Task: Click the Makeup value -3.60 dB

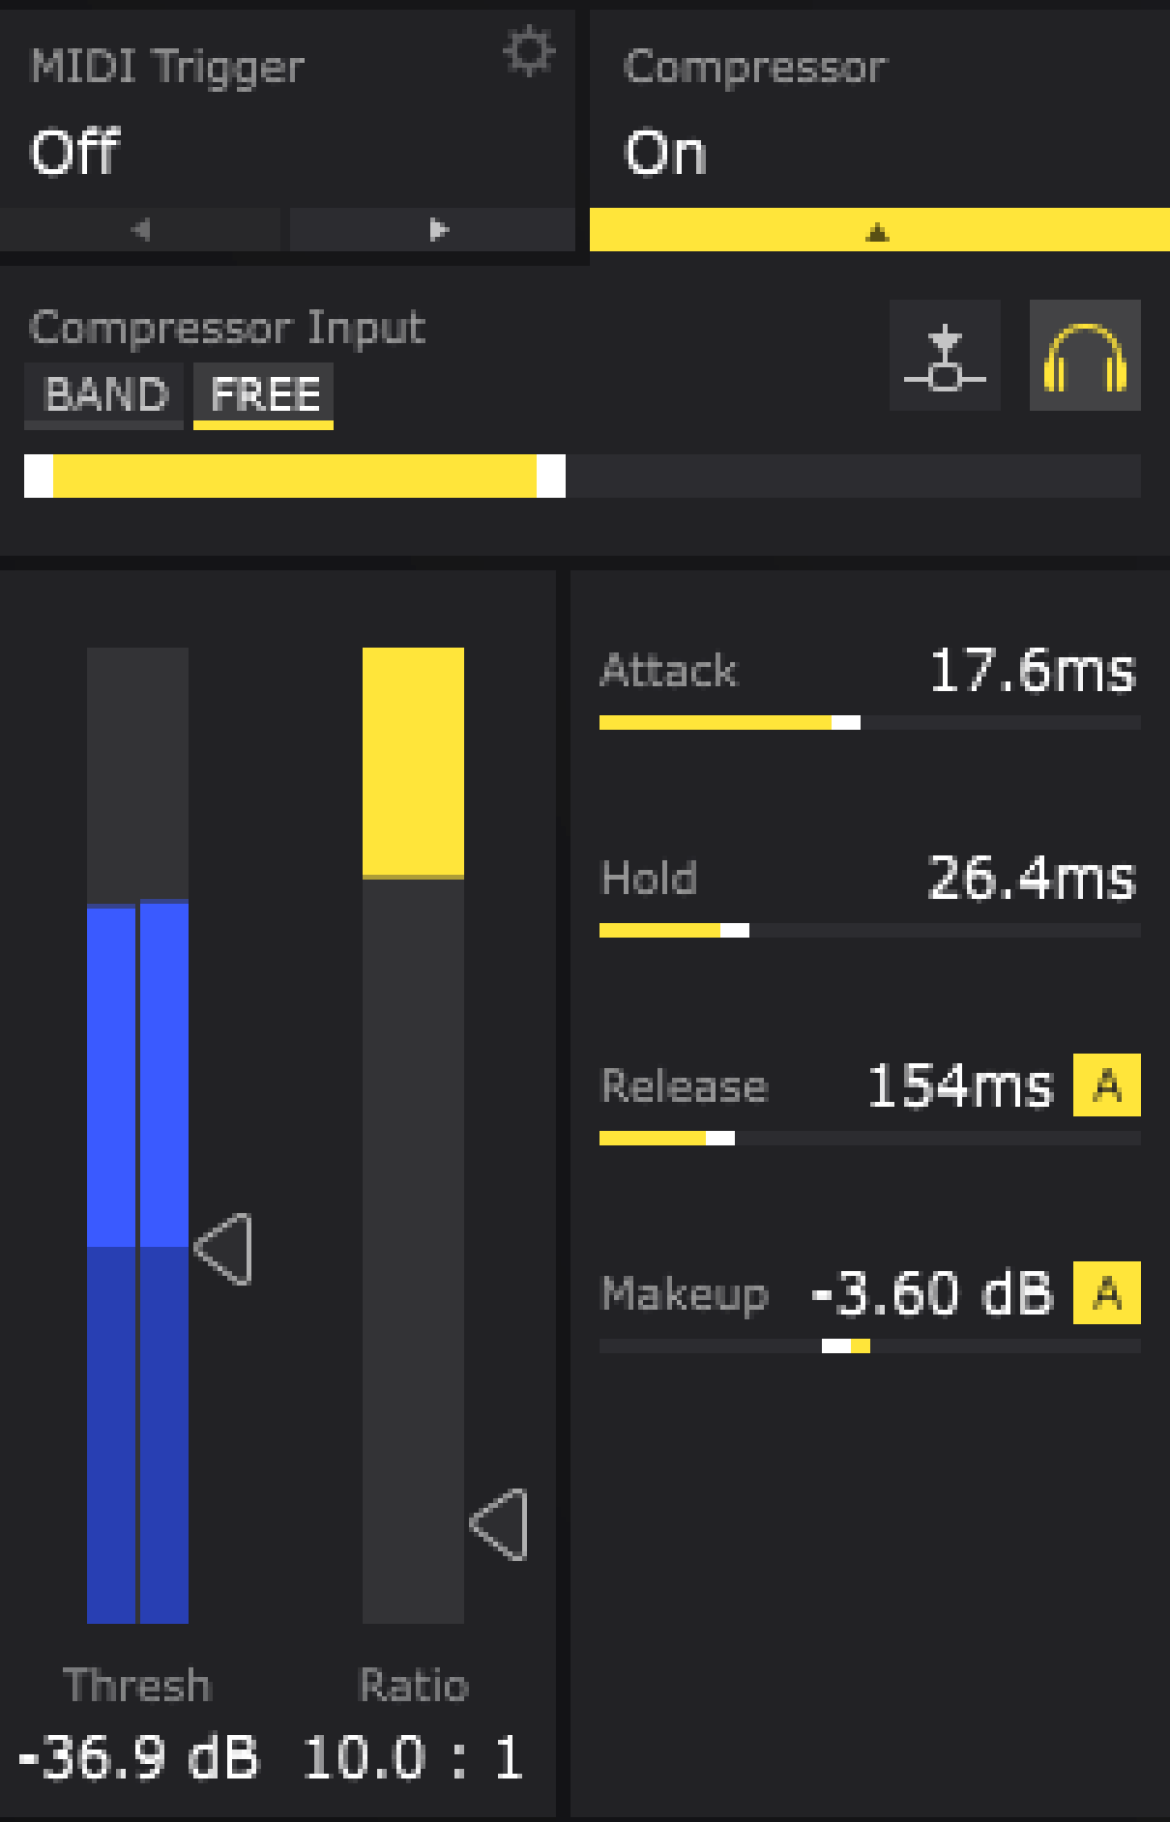Action: 932,1294
